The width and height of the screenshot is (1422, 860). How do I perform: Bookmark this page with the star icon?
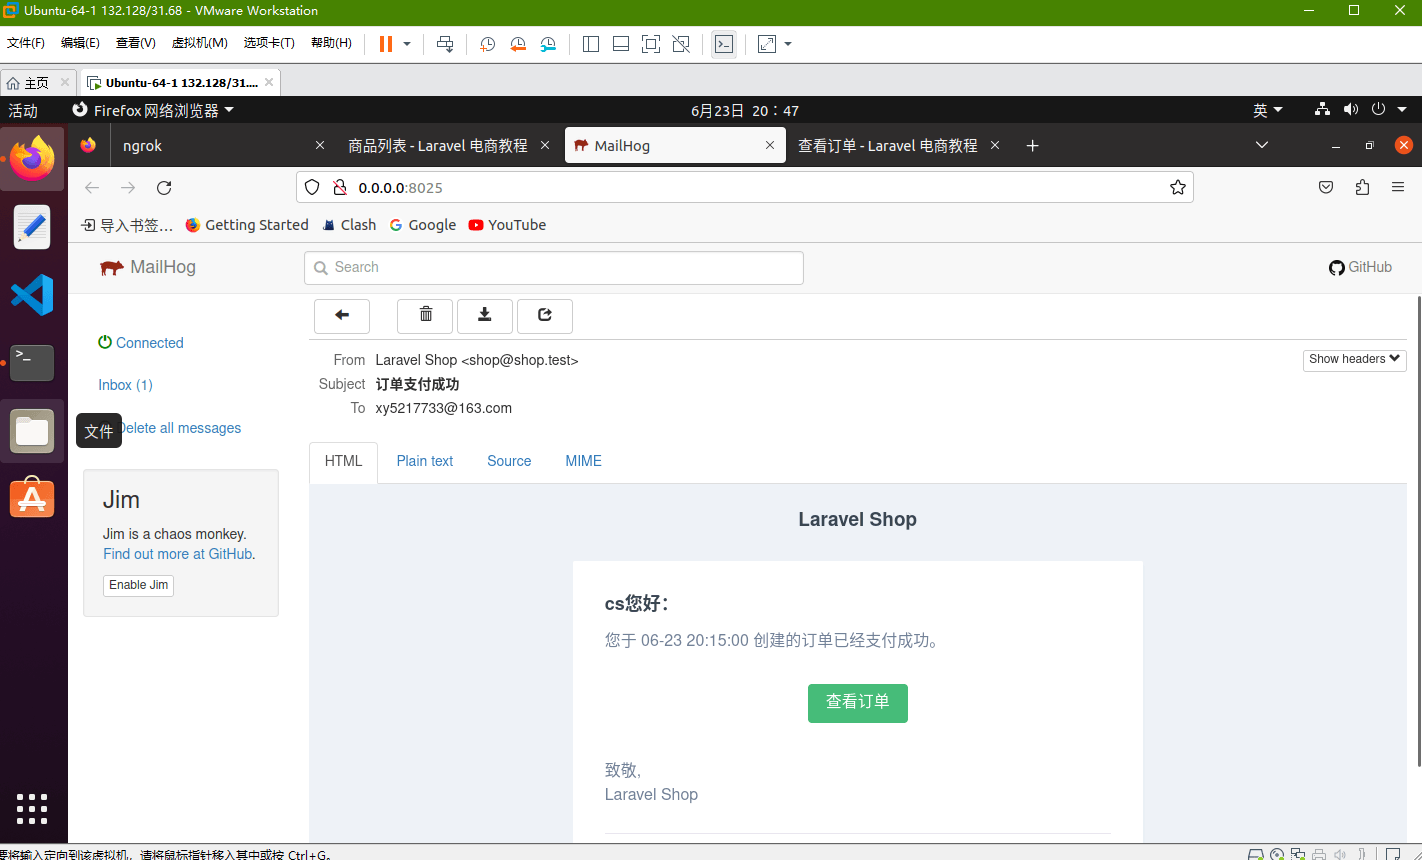coord(1178,187)
